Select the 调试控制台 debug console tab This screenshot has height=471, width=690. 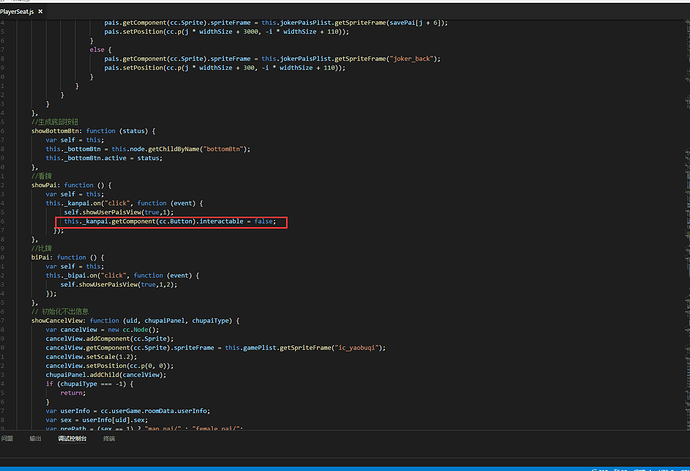[72, 438]
